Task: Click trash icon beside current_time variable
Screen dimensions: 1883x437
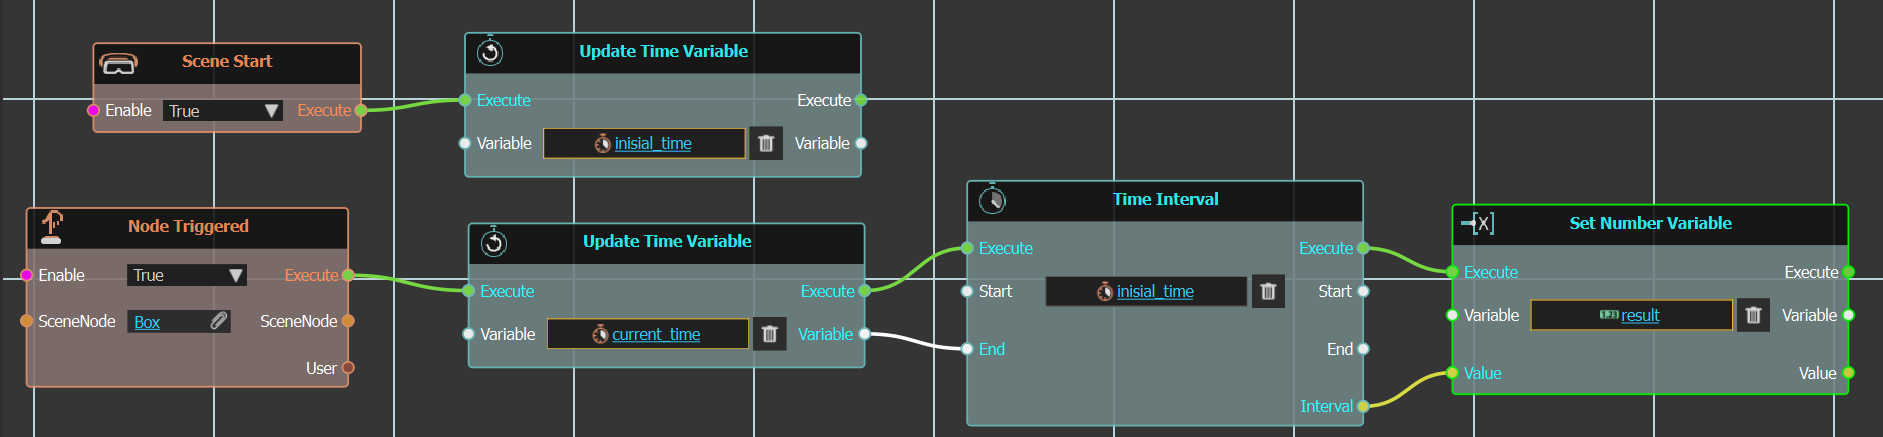Action: [769, 334]
